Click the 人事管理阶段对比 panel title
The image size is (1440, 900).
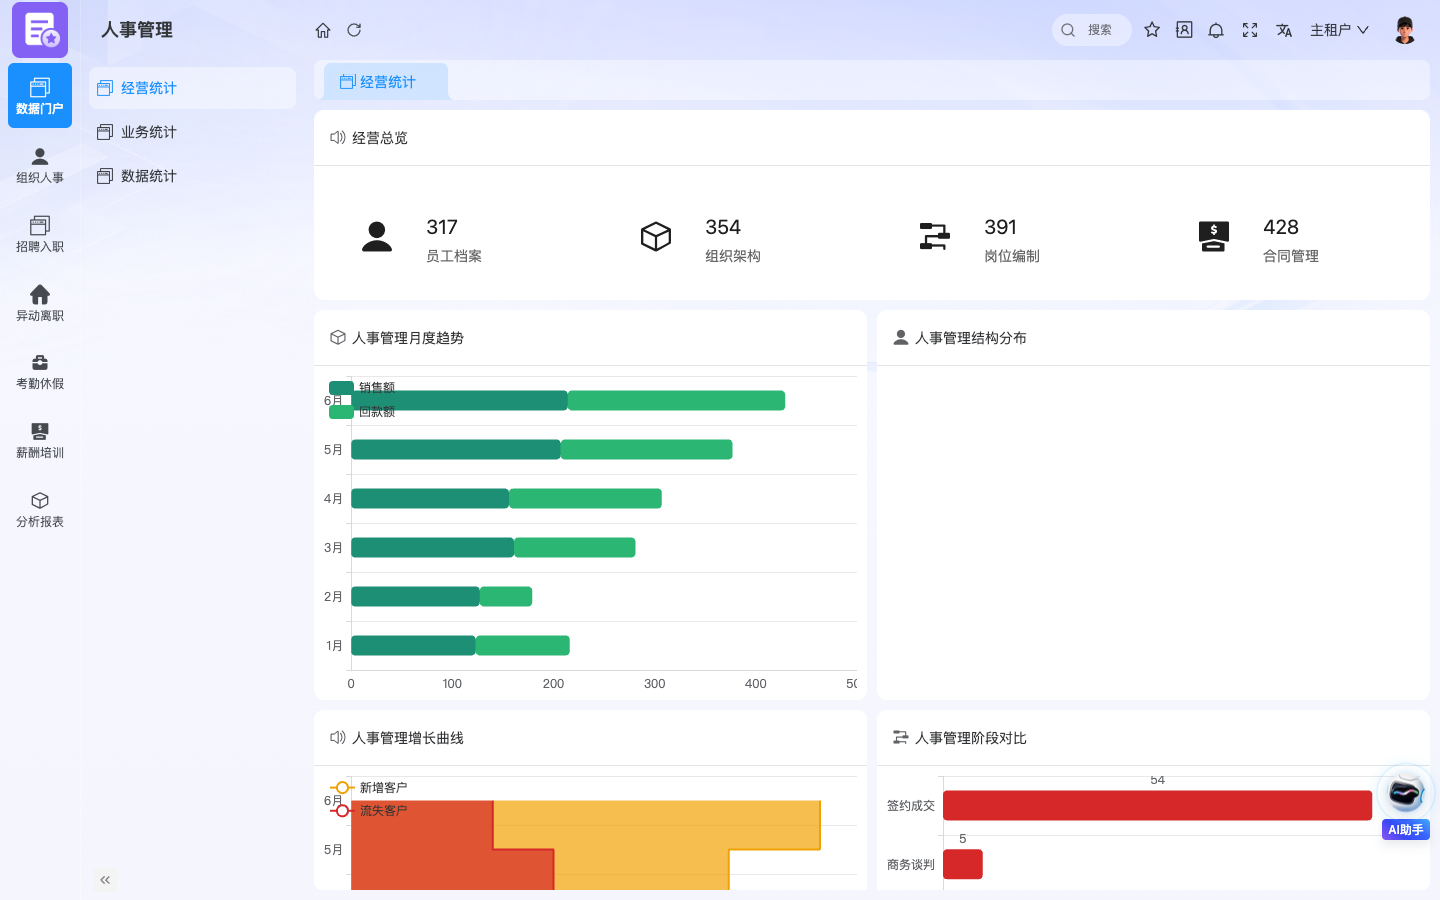(x=971, y=738)
